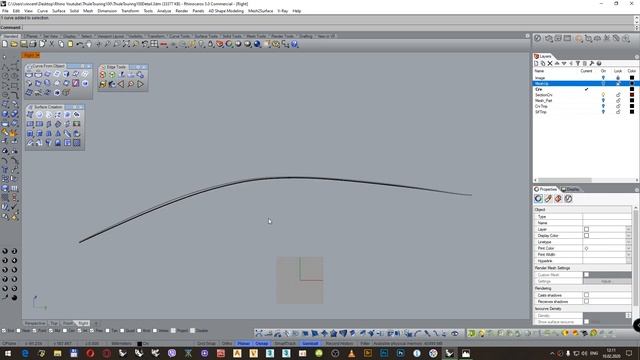The image size is (640, 360).
Task: Toggle visibility bulb of Image layer
Action: pos(603,78)
